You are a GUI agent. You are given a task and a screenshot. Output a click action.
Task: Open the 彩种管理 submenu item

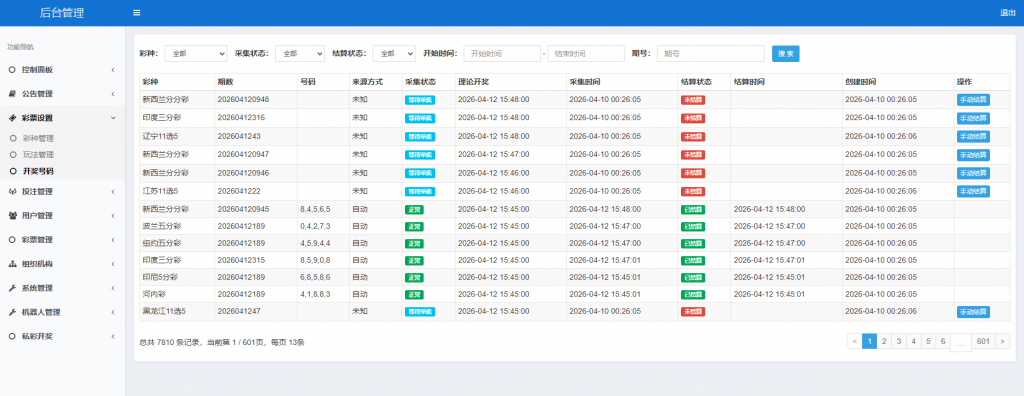coord(38,139)
